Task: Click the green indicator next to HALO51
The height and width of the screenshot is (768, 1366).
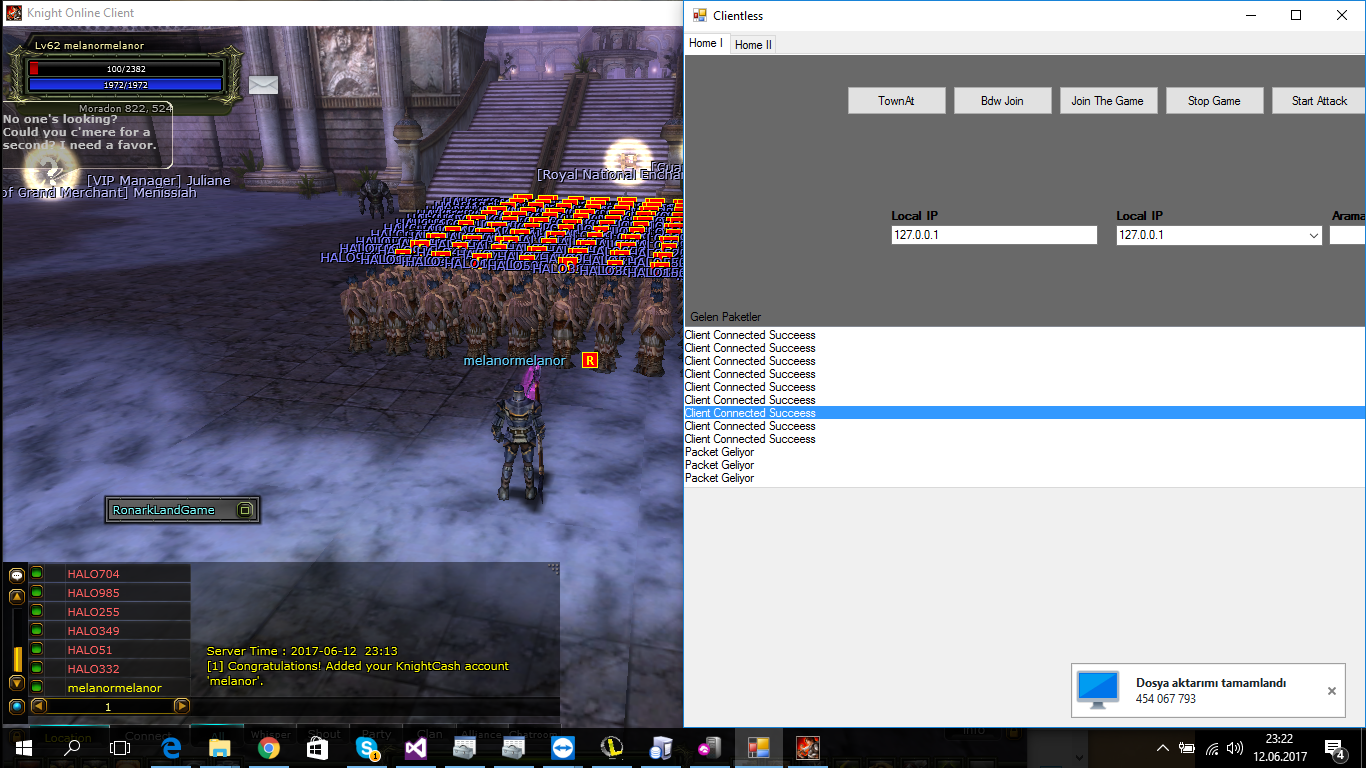Action: [x=37, y=649]
